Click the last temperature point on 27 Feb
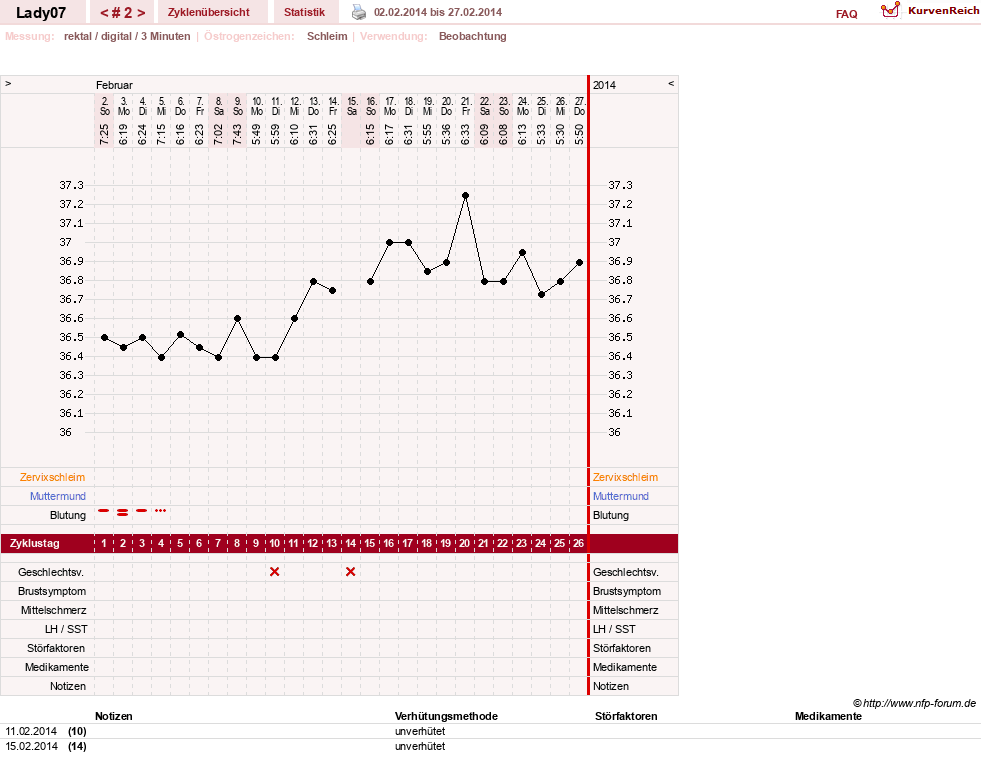Screen dimensions: 981x775 [x=579, y=263]
